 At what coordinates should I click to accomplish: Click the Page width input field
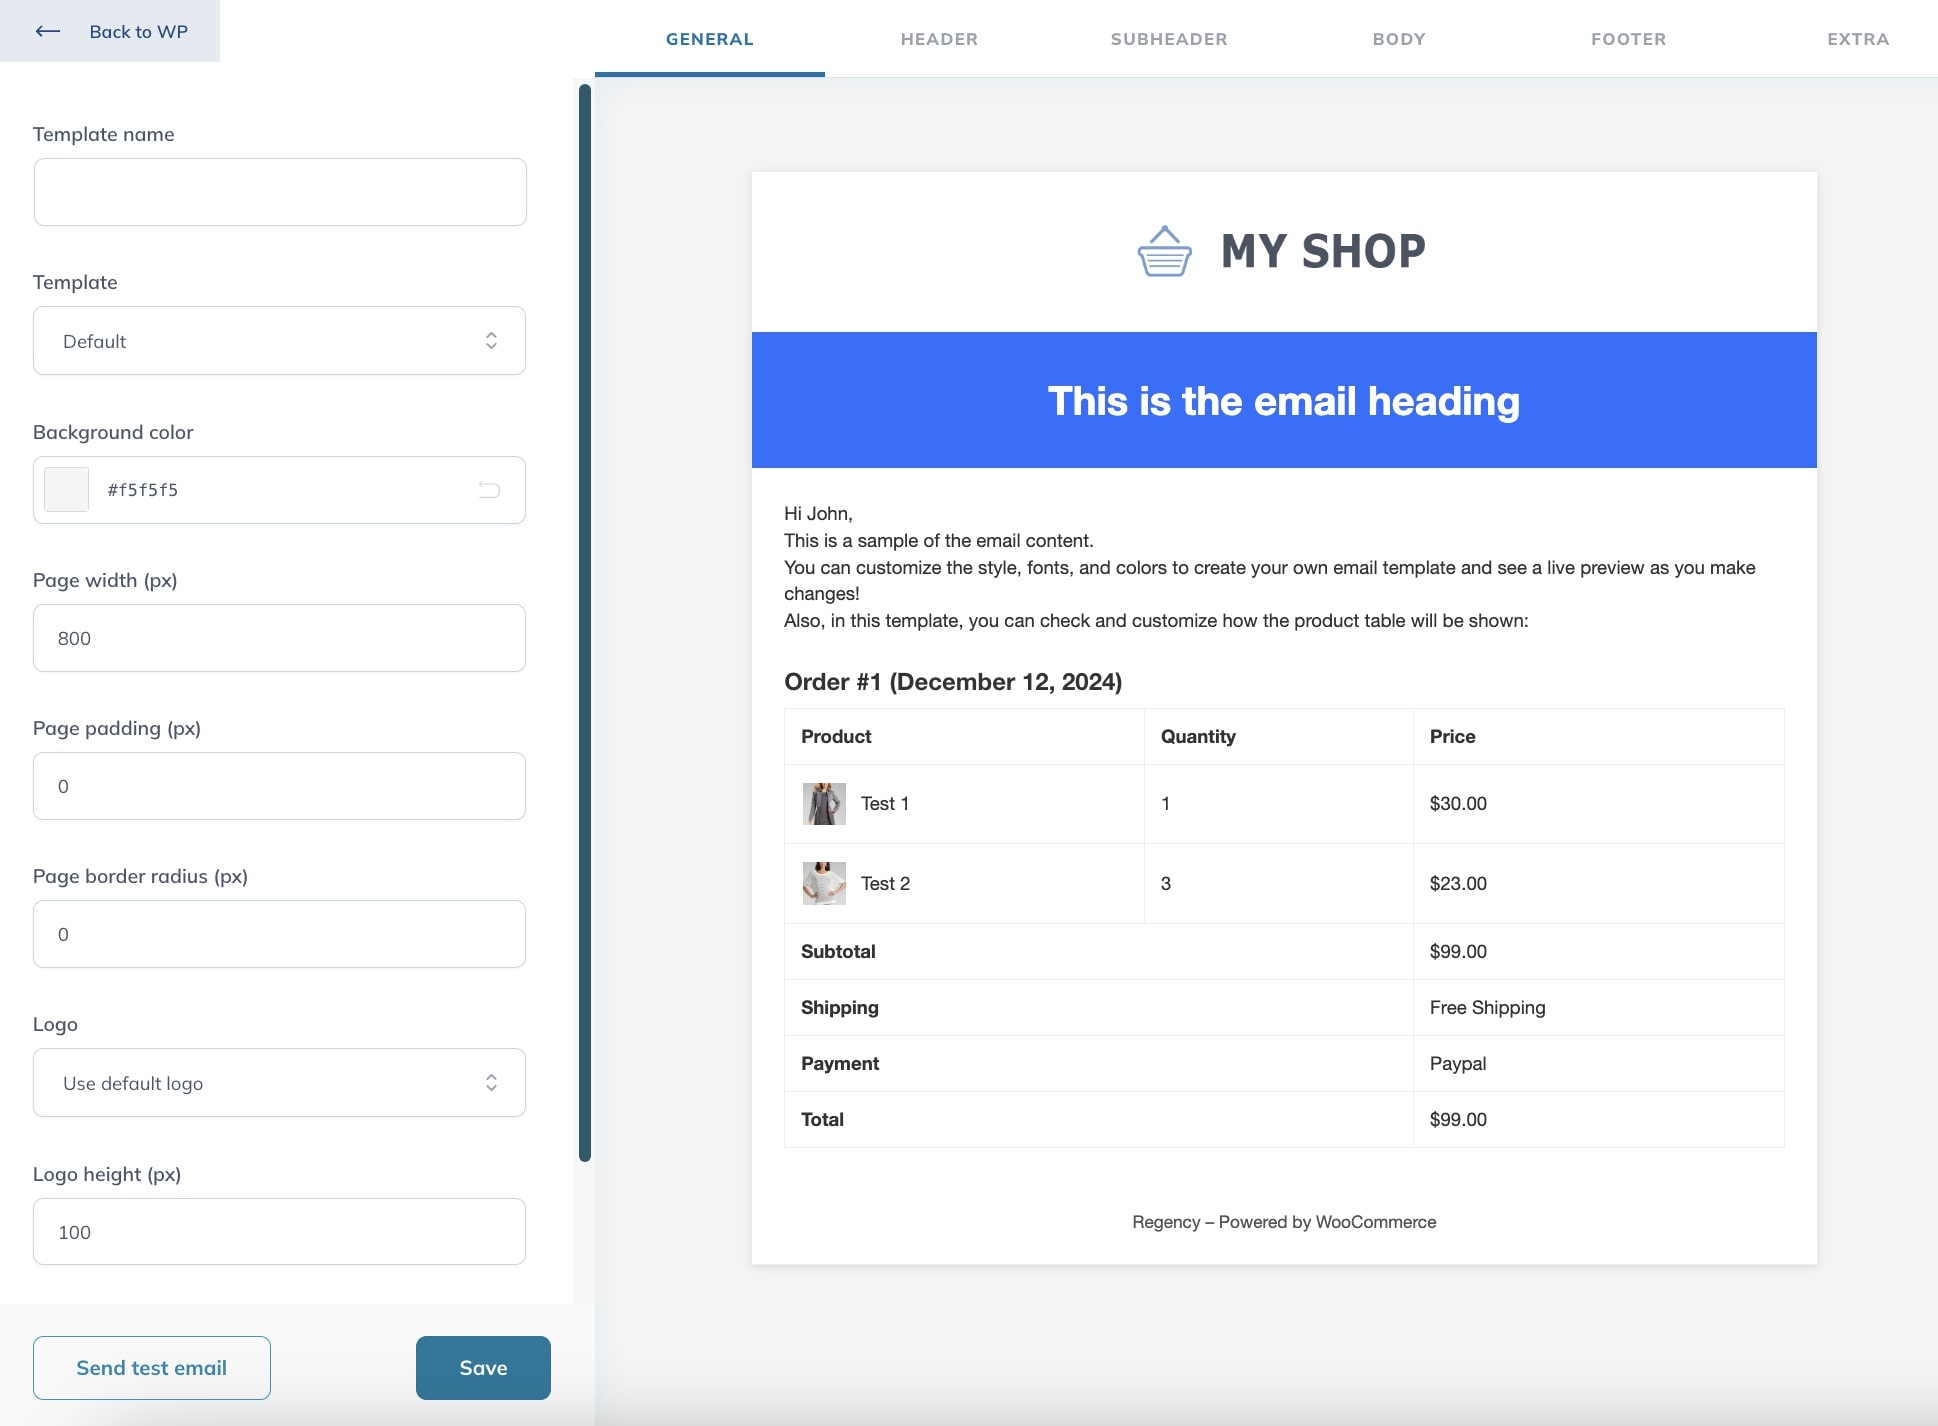pos(279,638)
